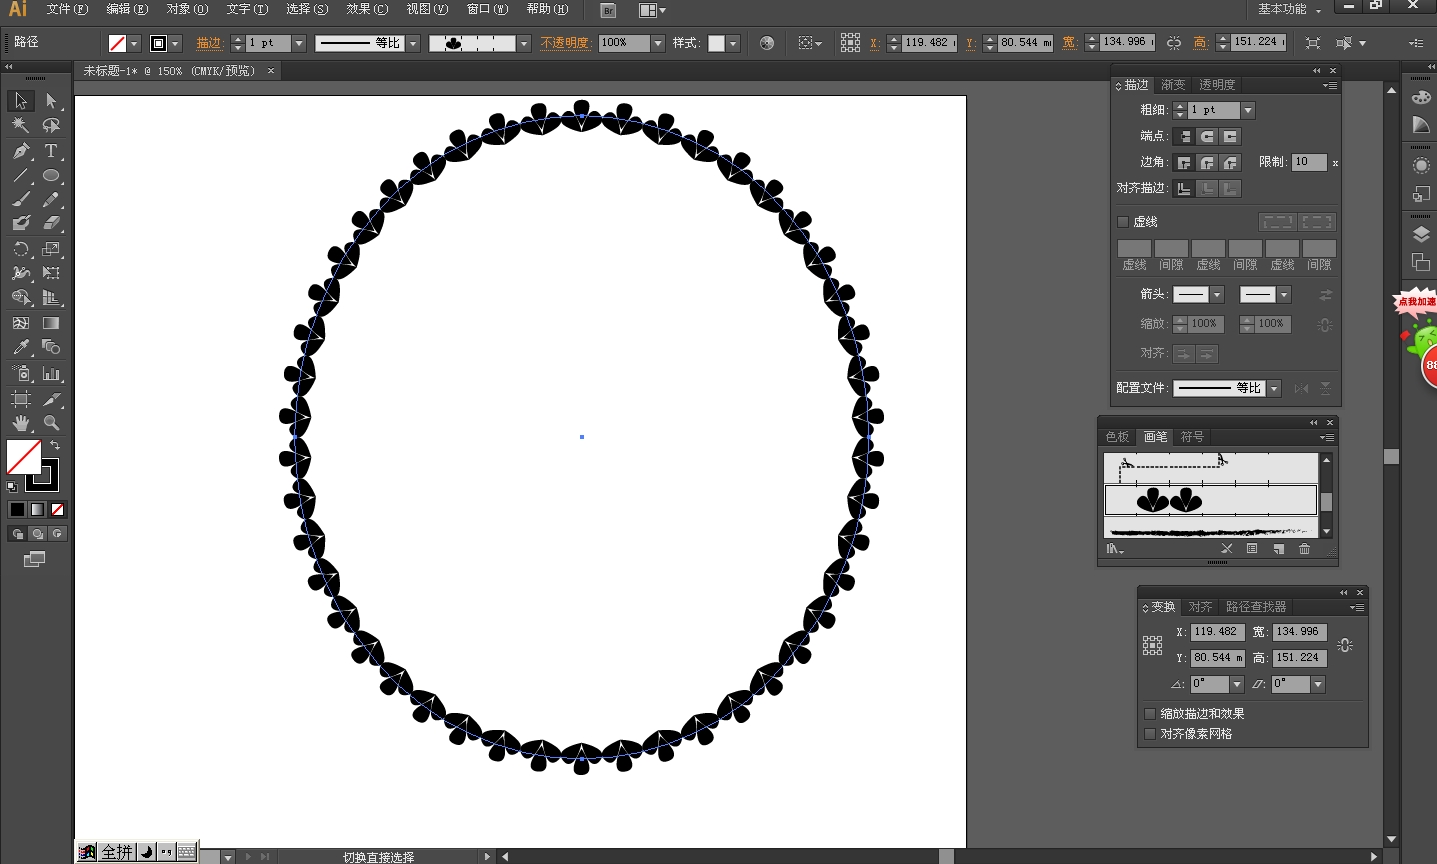Switch to the 色板 tab

(1117, 437)
